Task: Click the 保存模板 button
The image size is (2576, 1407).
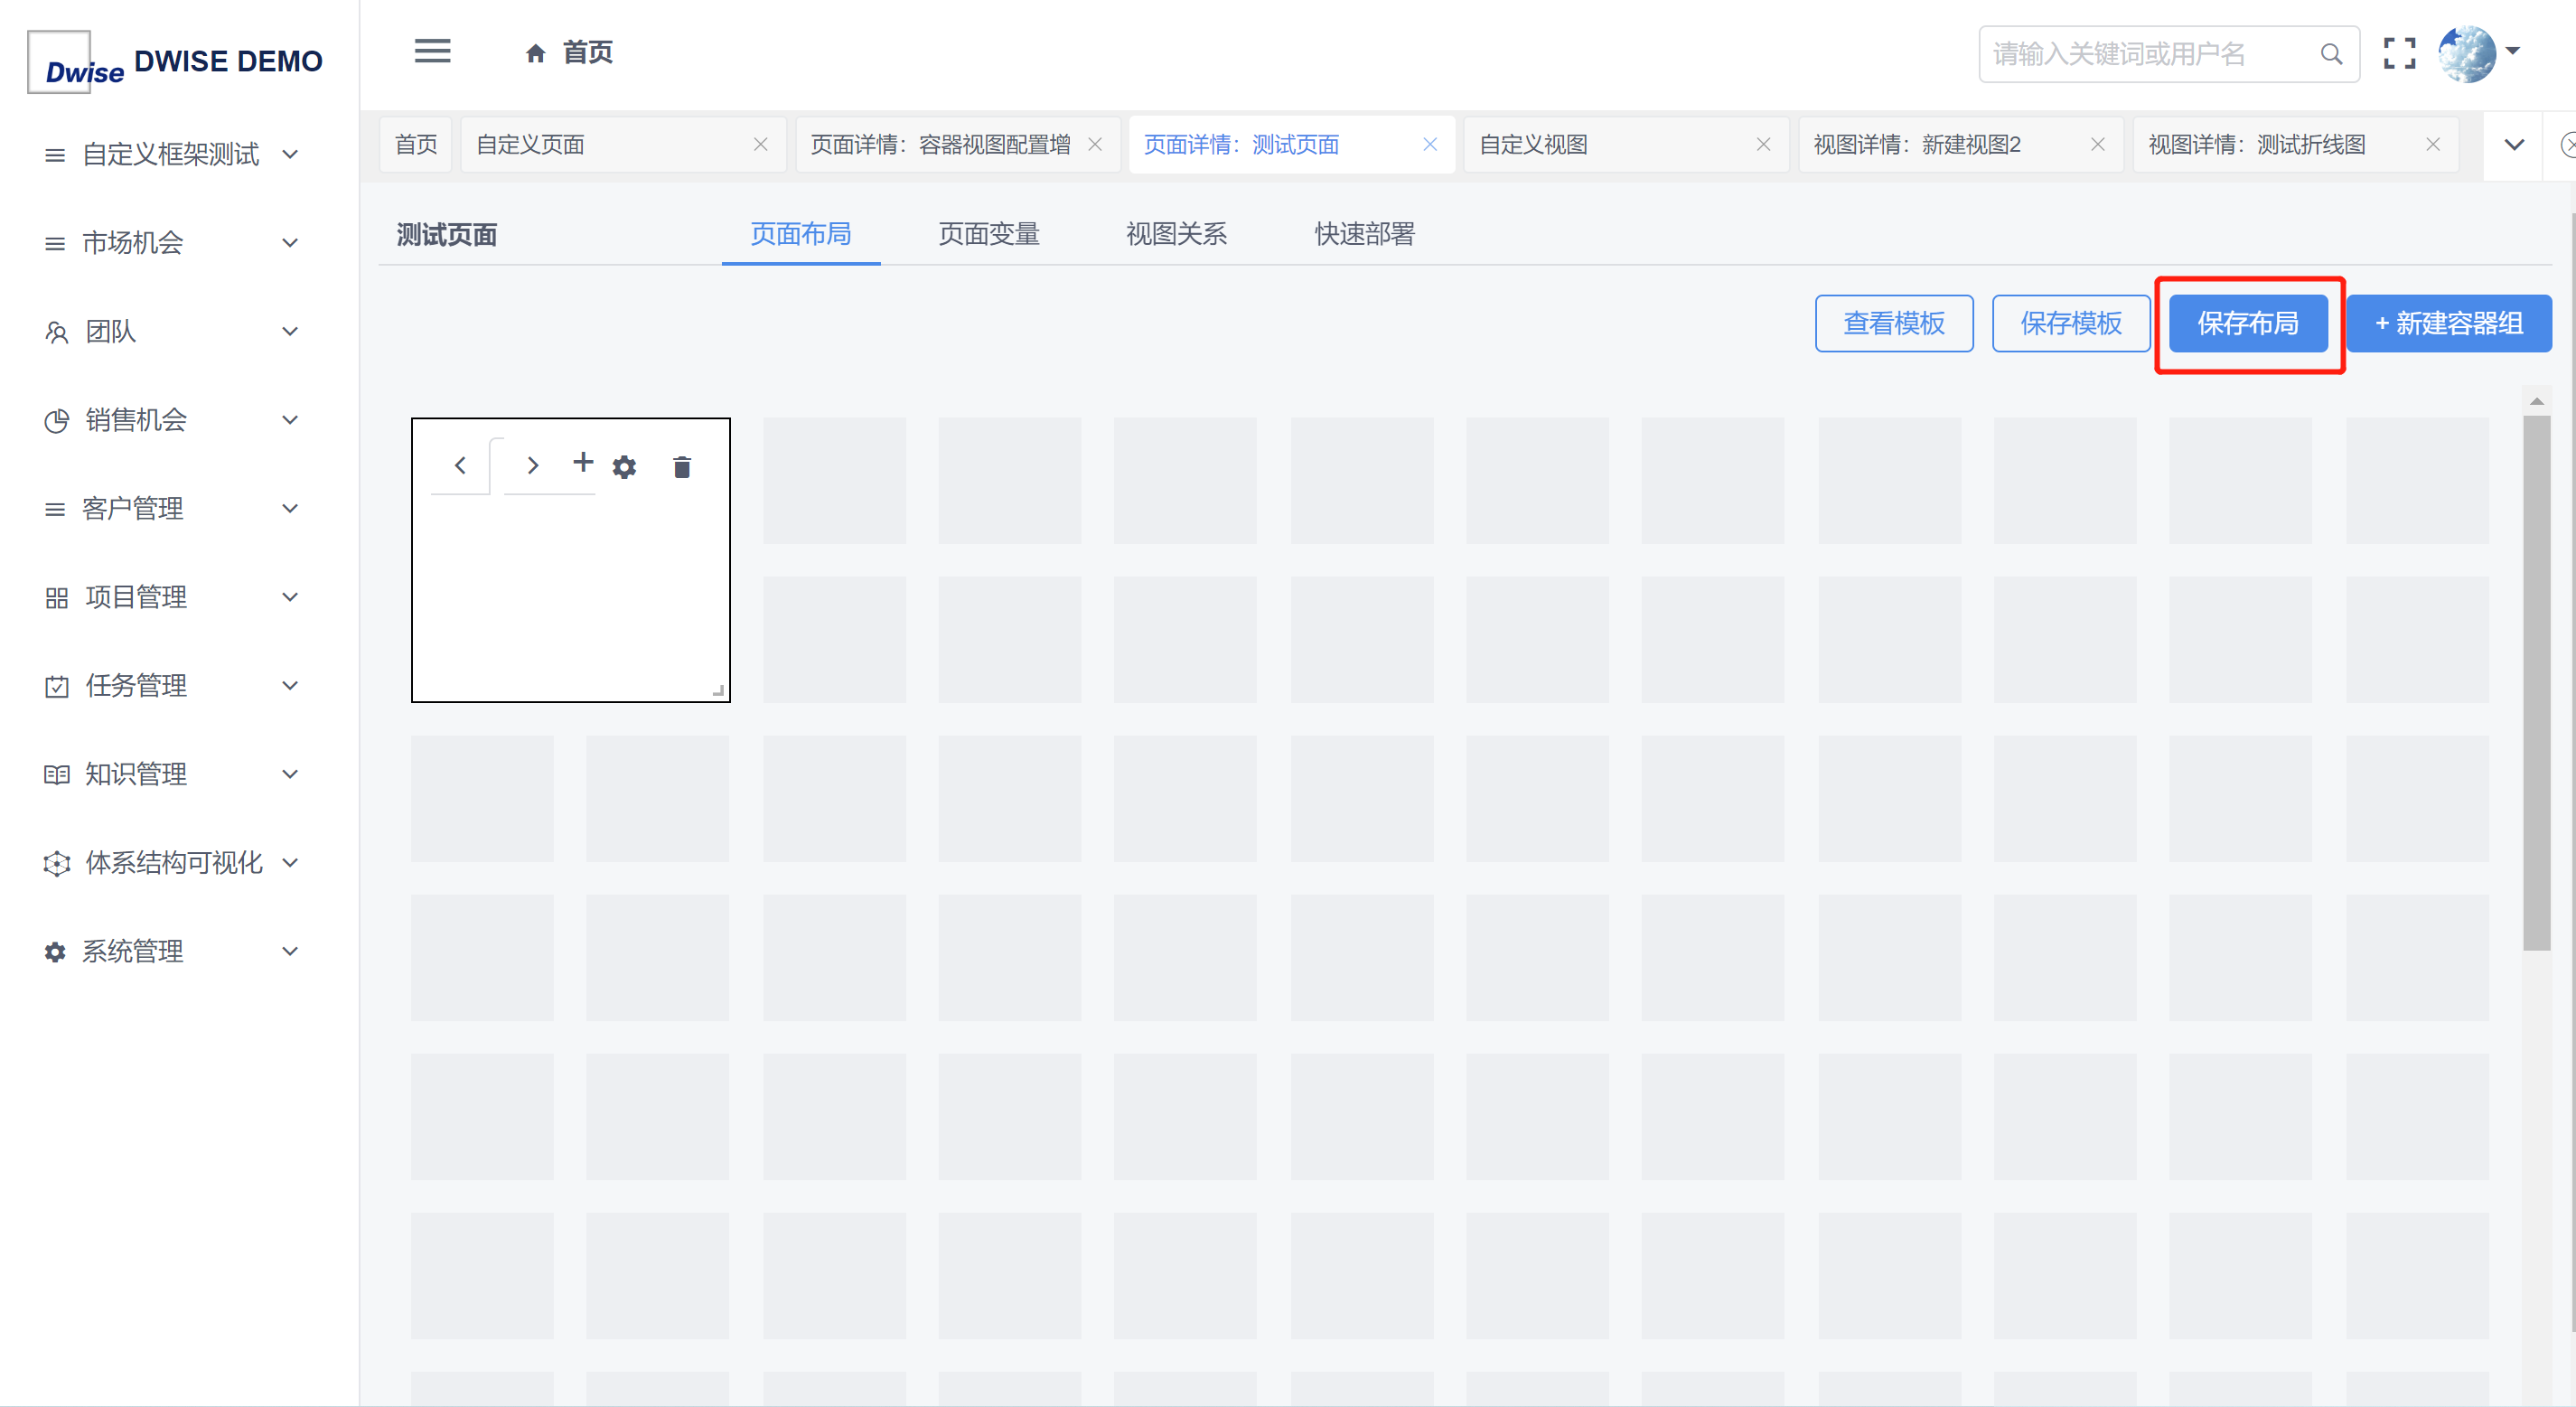Action: (2071, 324)
